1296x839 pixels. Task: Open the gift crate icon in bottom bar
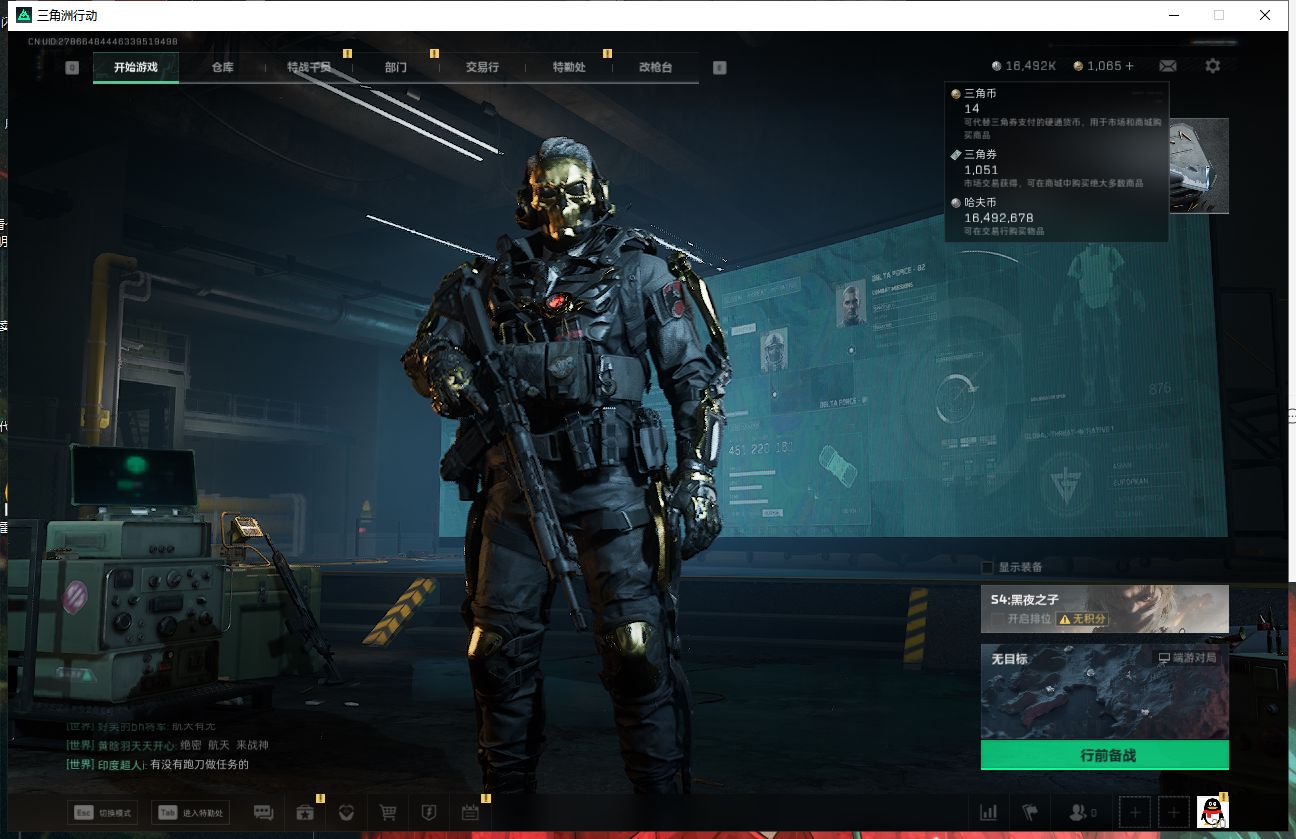coord(305,812)
